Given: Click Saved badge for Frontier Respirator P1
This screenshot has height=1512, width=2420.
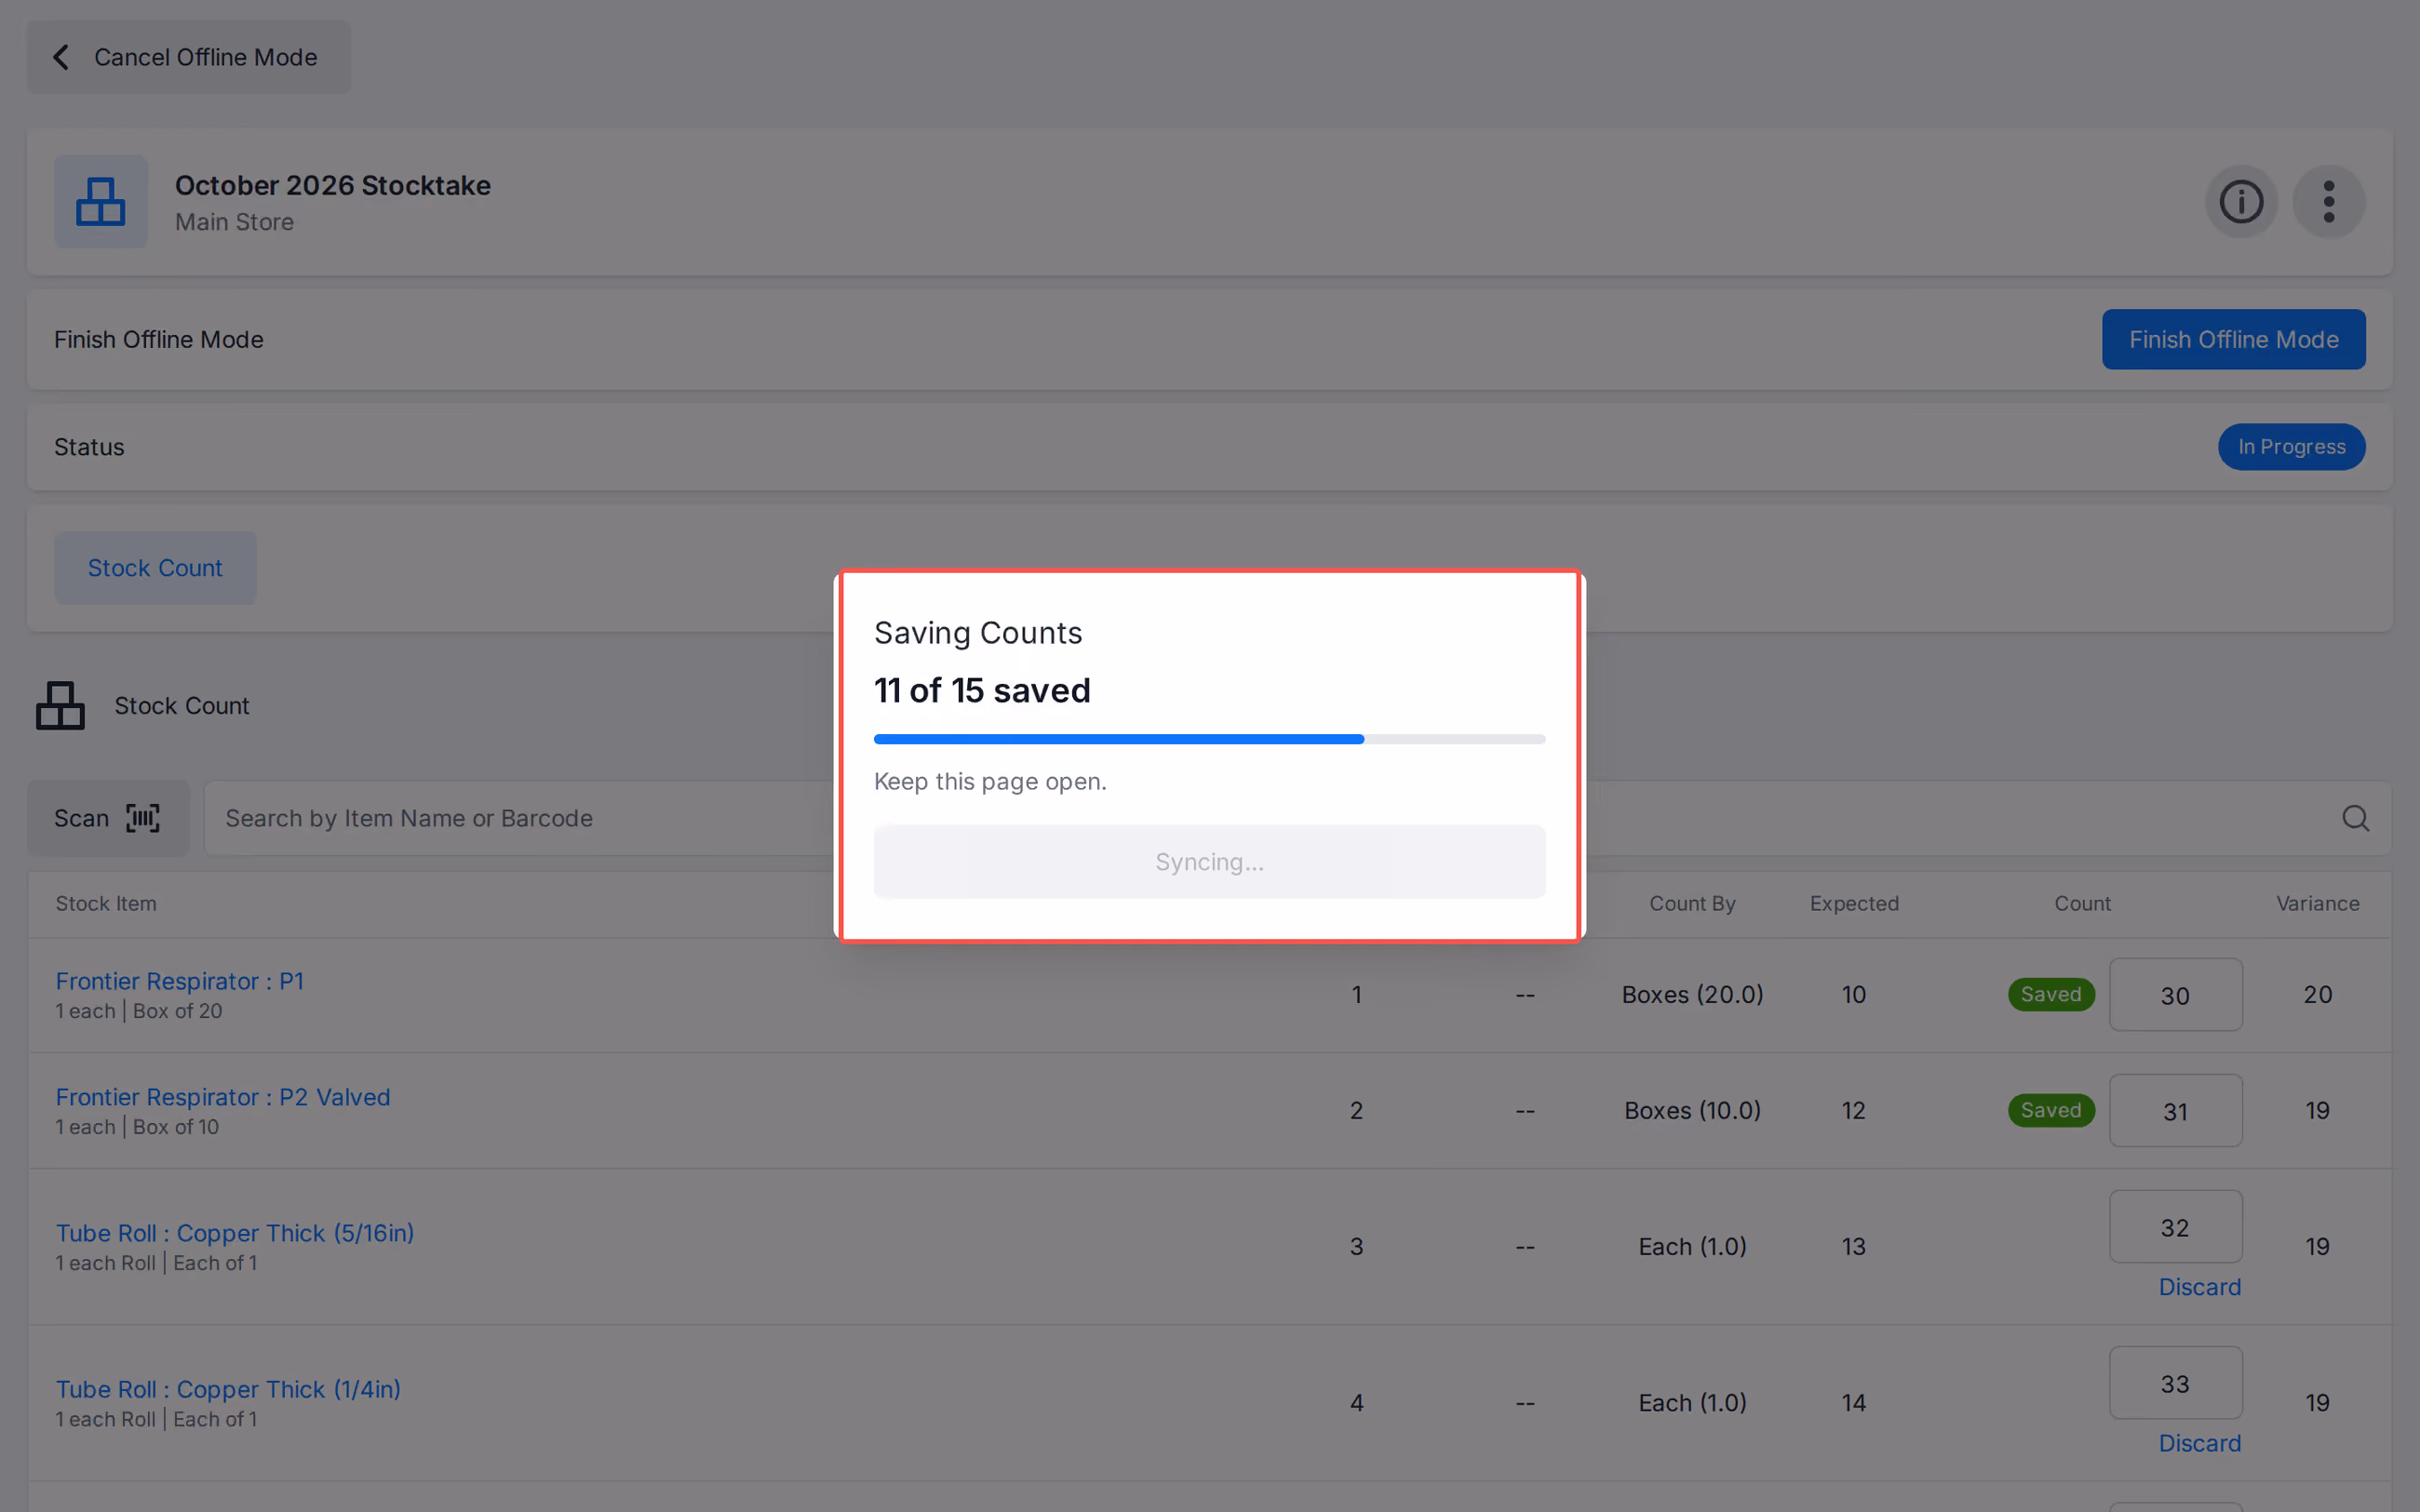Looking at the screenshot, I should [x=2051, y=994].
